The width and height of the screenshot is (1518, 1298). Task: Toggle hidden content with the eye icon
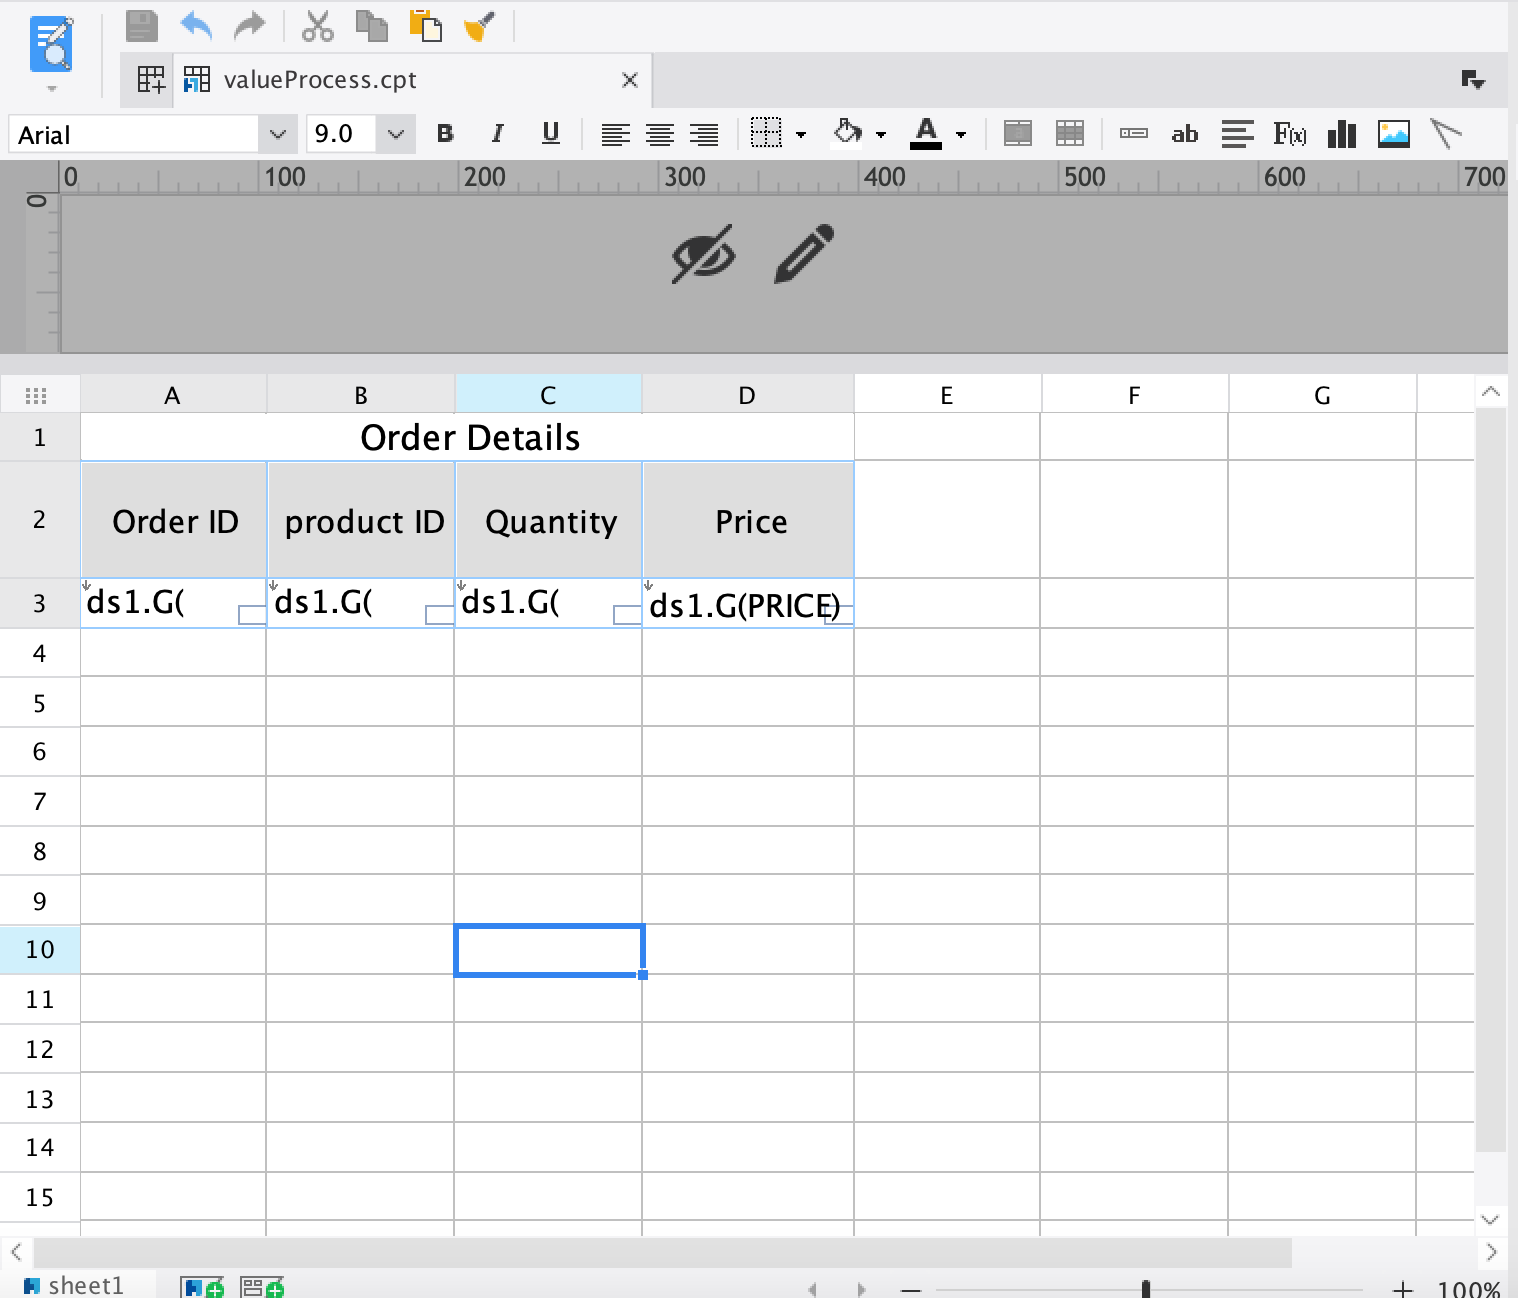coord(703,255)
